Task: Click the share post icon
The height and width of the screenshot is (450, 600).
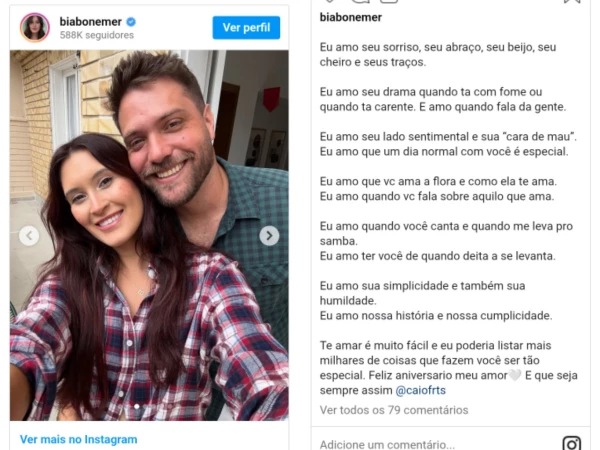Action: 389,1
